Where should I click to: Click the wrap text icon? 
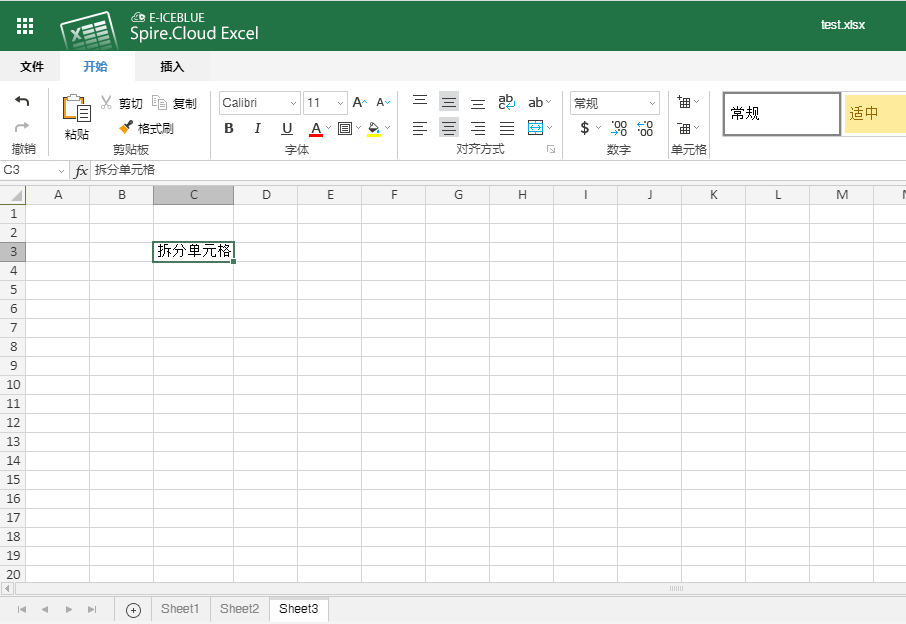[x=506, y=100]
